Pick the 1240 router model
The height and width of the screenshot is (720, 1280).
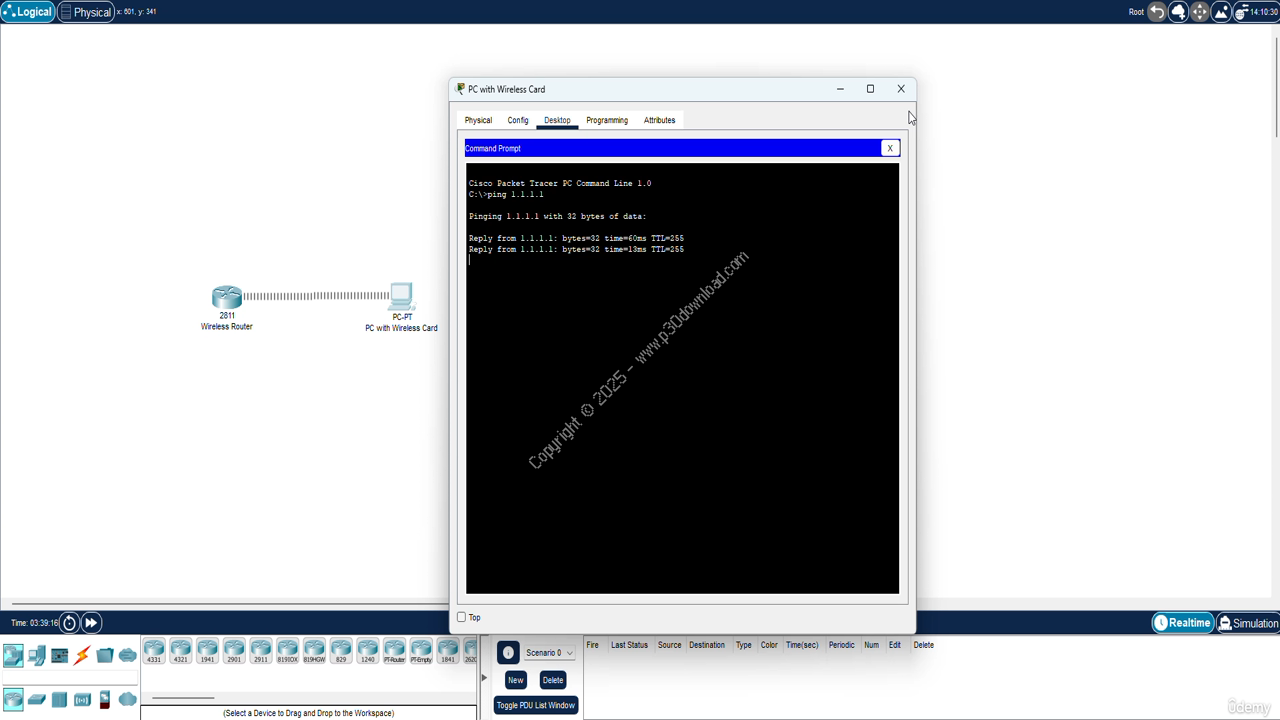coord(367,651)
